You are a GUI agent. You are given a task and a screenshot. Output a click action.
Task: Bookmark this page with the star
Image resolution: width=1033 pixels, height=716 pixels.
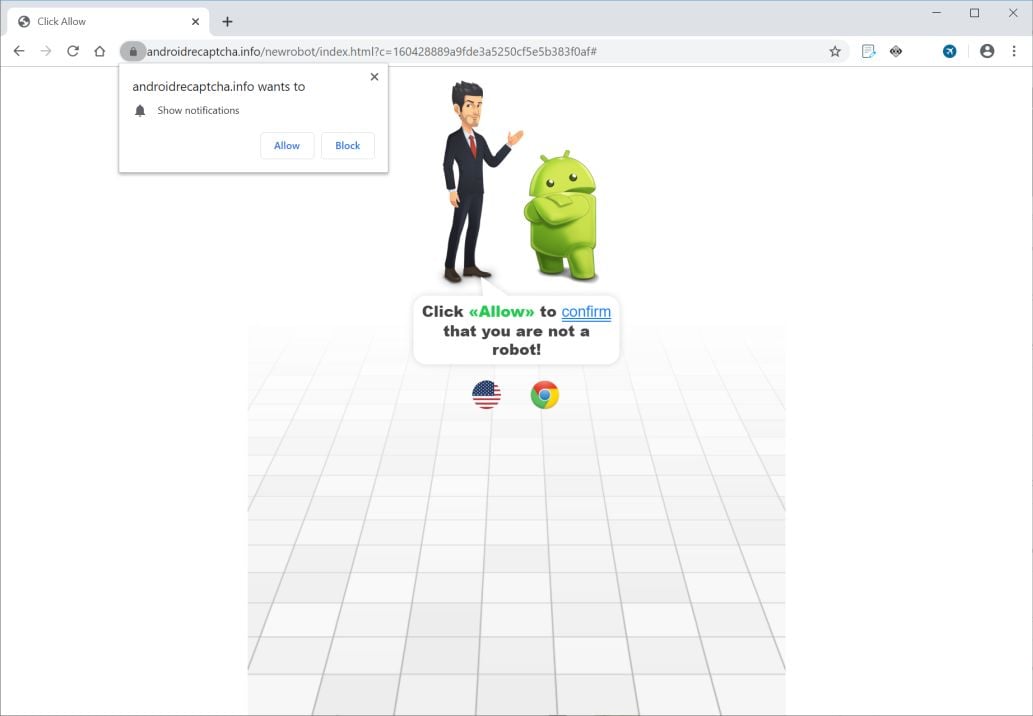pyautogui.click(x=835, y=51)
